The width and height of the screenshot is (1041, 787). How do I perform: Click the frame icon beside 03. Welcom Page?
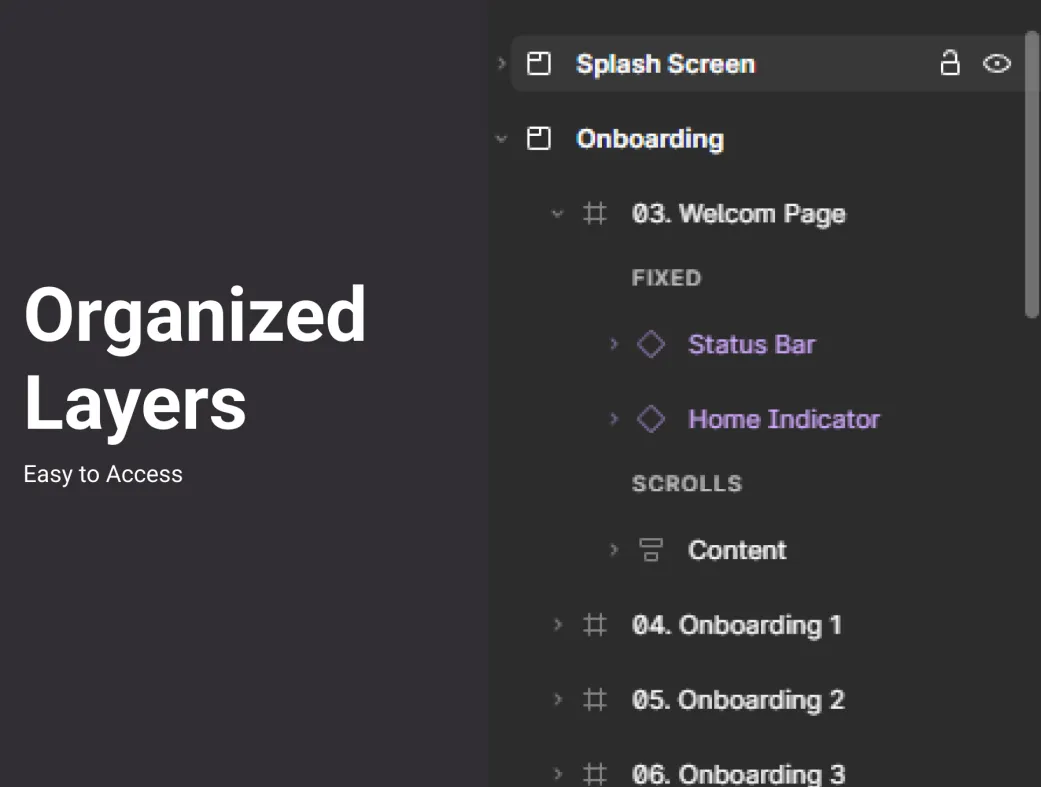pyautogui.click(x=595, y=214)
